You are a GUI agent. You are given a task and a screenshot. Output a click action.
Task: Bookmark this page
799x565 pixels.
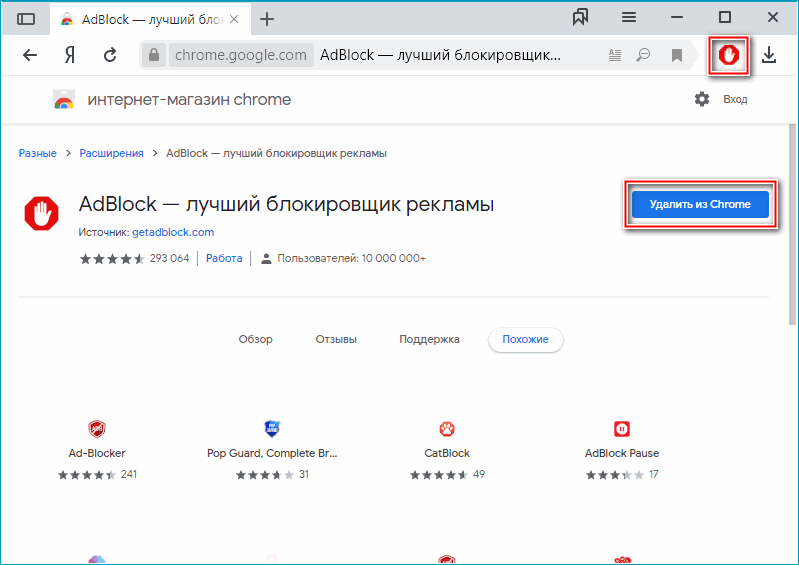(x=677, y=55)
